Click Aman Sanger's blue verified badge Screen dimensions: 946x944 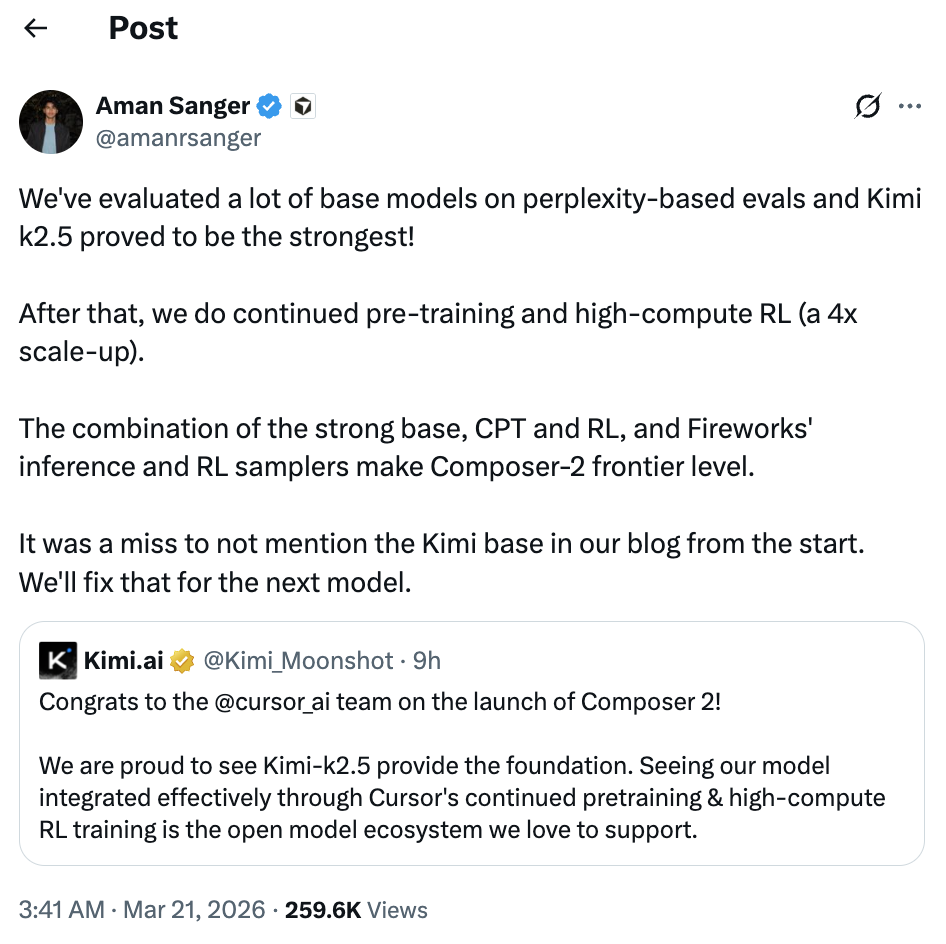(270, 106)
